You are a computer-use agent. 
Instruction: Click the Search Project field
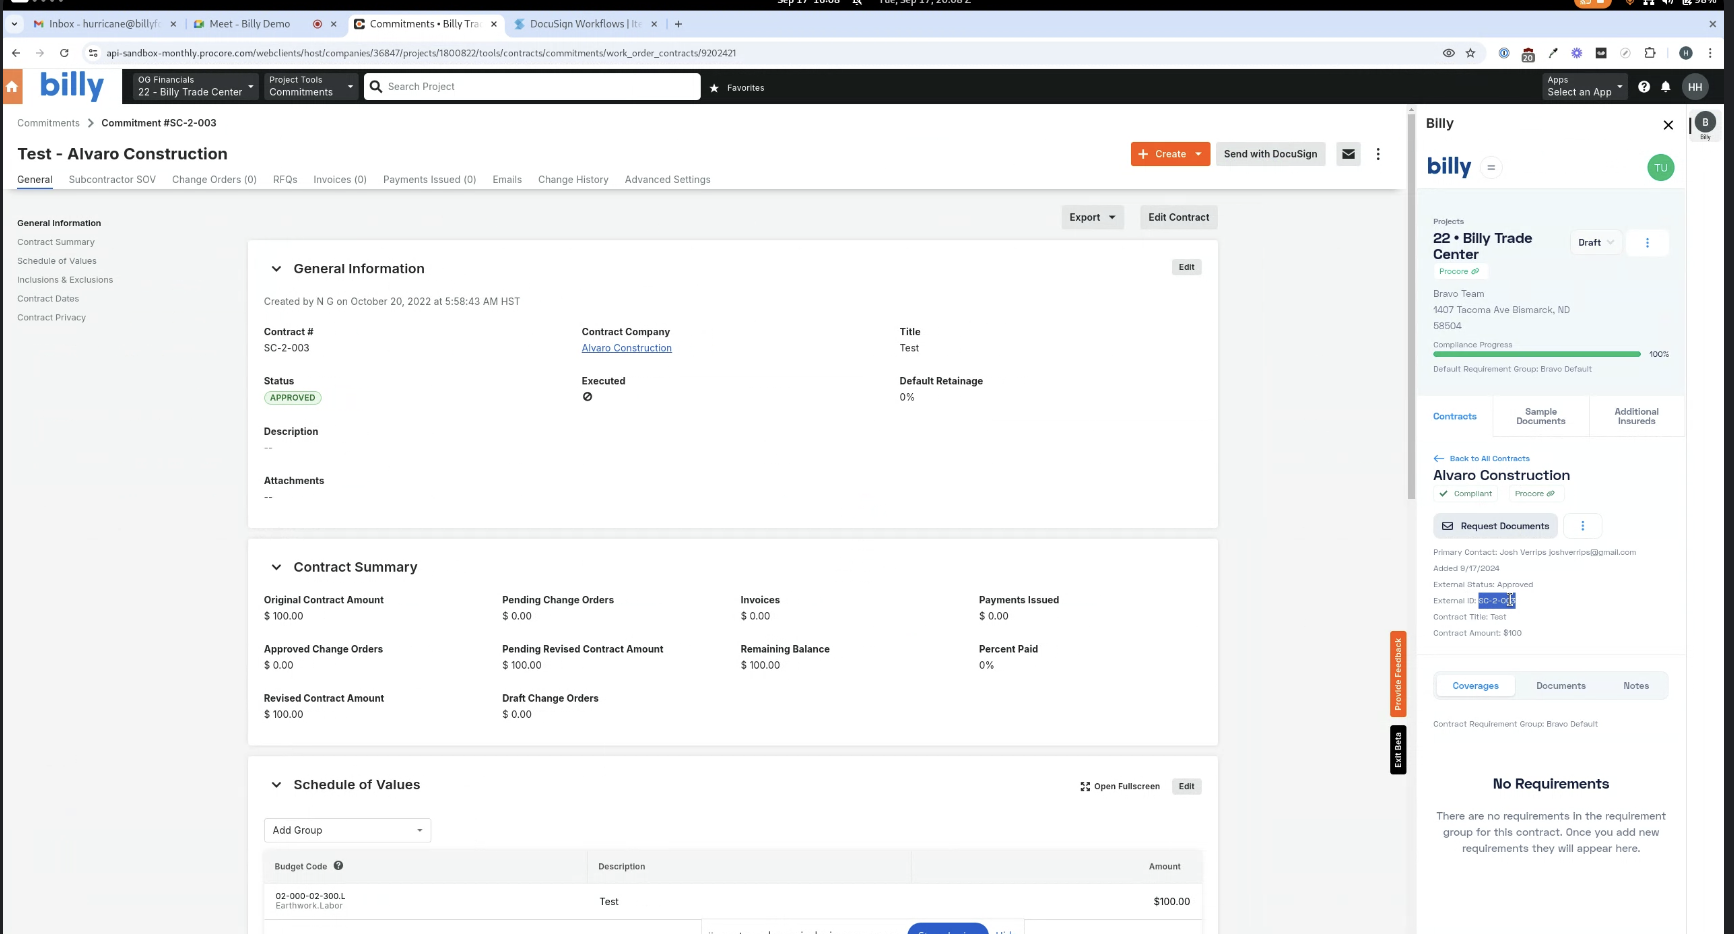(532, 87)
